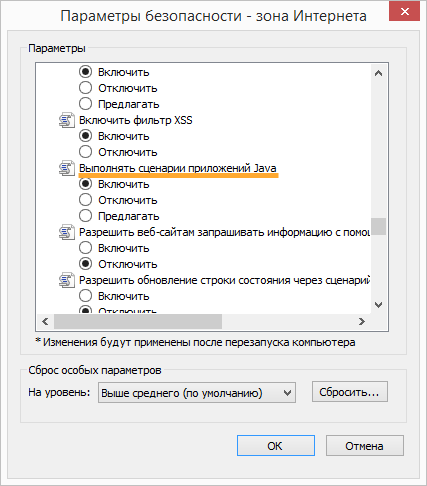This screenshot has height=486, width=427.
Task: Click the list's scroll up arrow
Action: tap(378, 73)
